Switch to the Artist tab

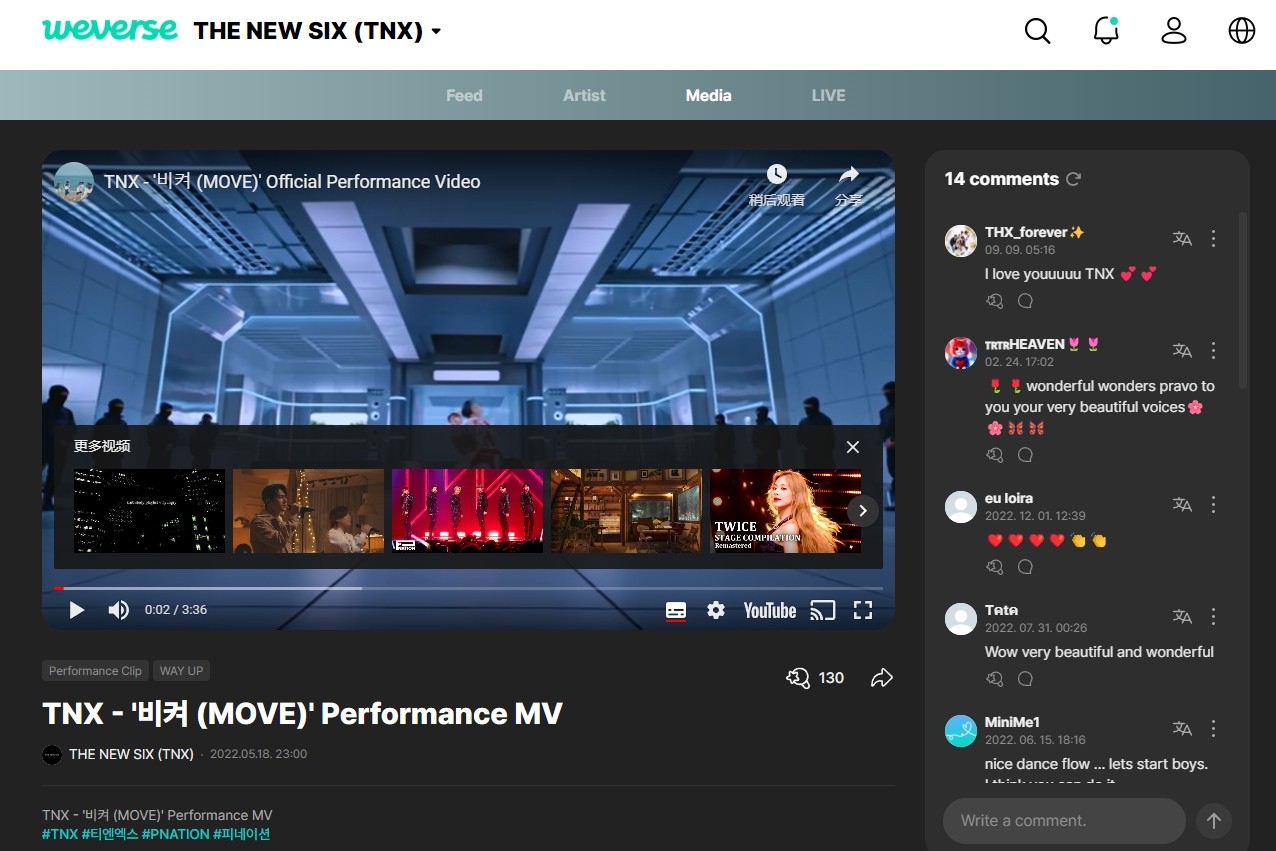click(584, 95)
